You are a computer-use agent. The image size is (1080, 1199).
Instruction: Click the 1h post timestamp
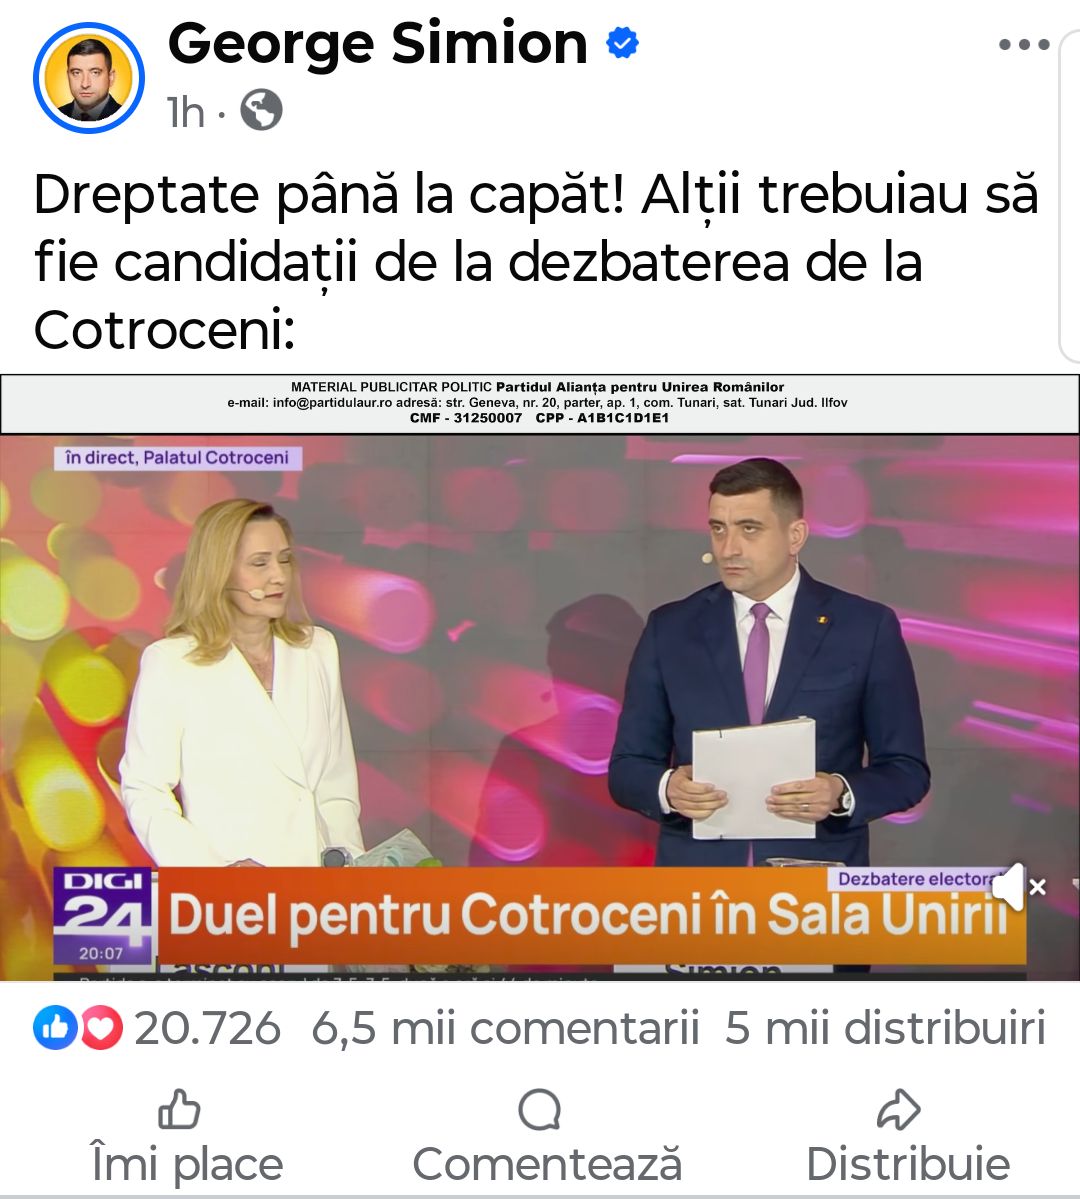tap(186, 112)
